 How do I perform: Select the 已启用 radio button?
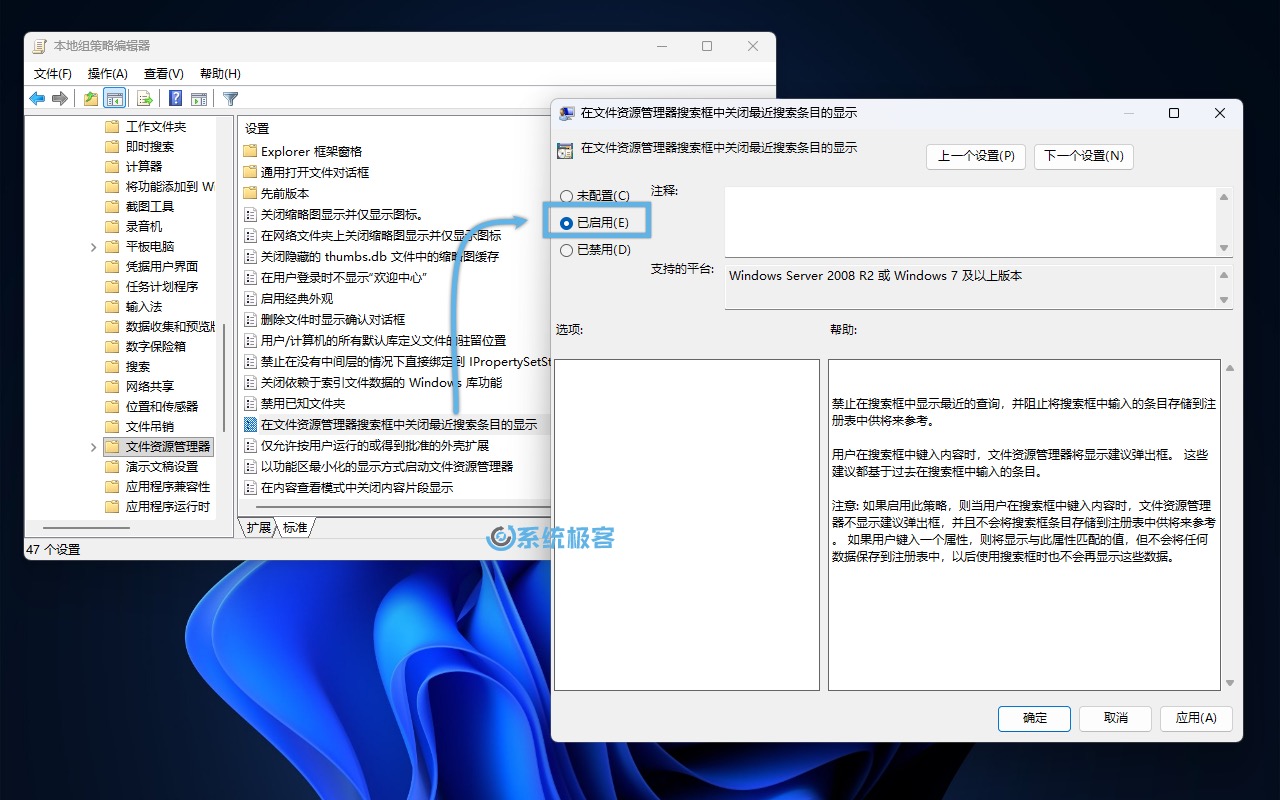point(568,222)
